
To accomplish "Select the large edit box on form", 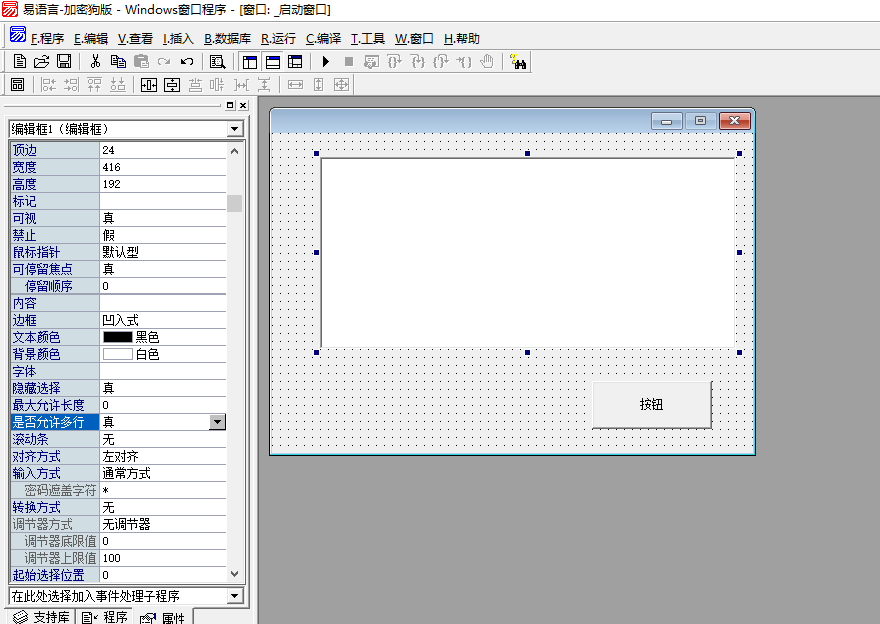I will pos(528,253).
